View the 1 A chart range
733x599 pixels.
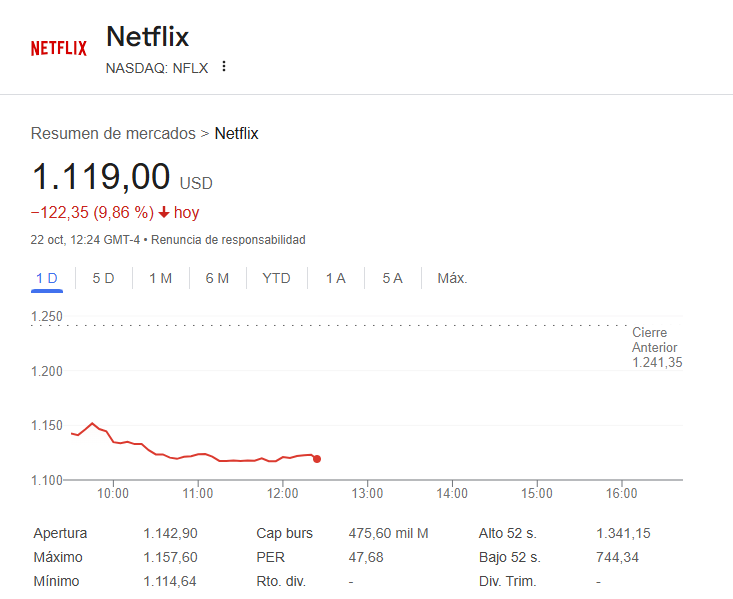pos(335,278)
